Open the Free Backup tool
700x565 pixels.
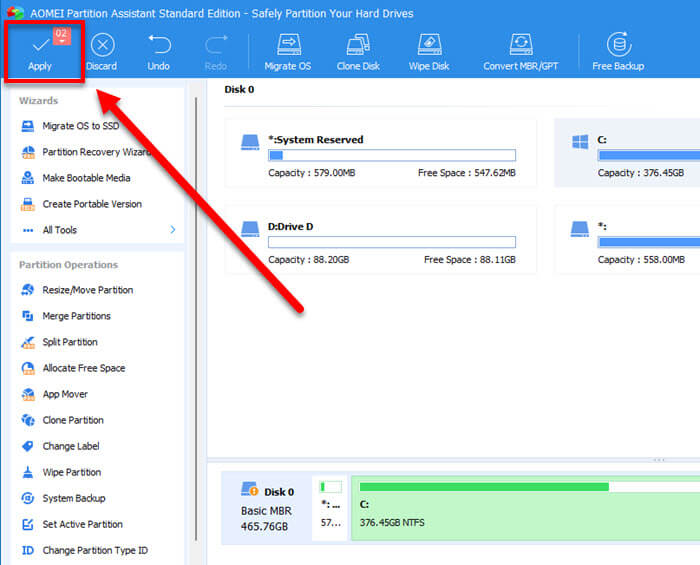tap(618, 52)
